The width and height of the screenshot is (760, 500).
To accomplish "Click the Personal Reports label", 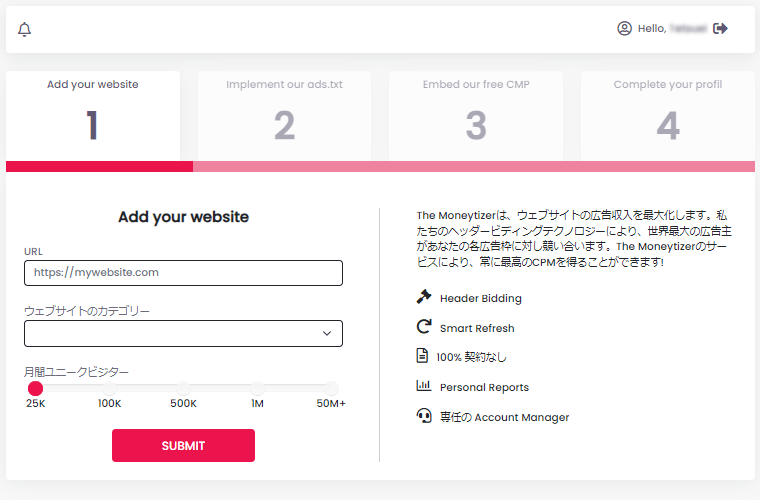I will tap(484, 388).
